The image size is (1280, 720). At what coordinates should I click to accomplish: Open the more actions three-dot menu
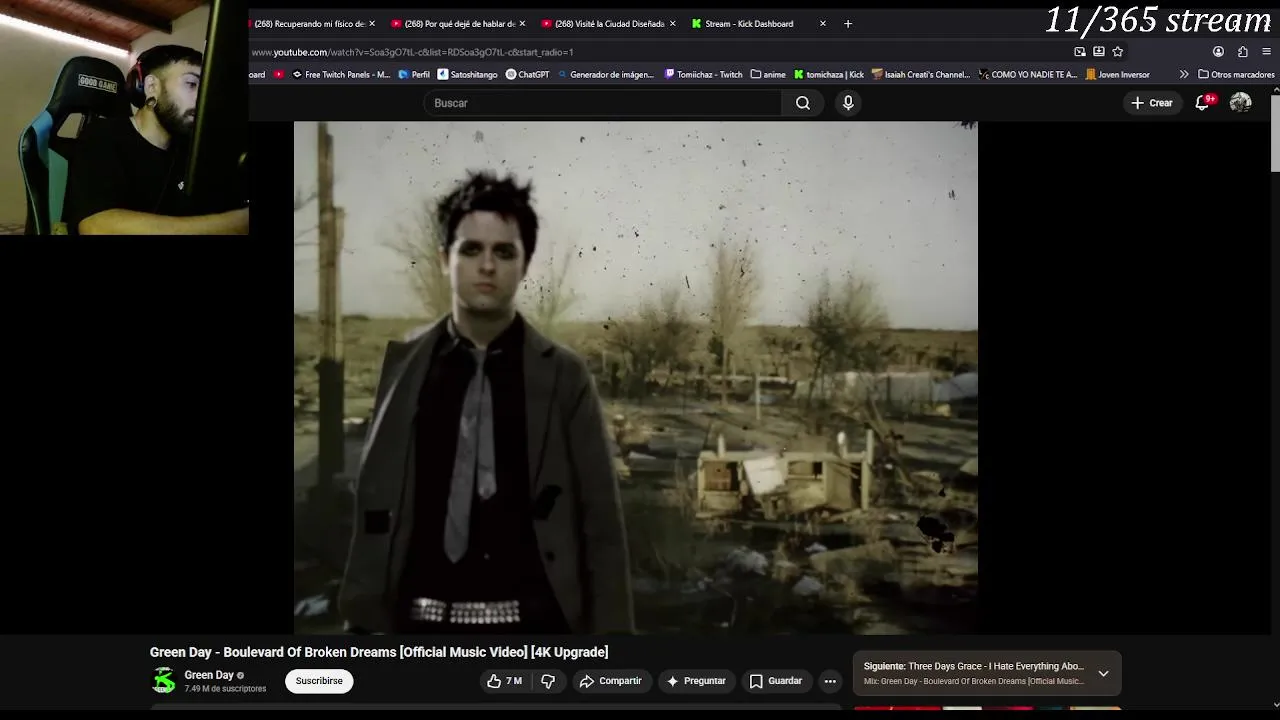(x=830, y=681)
